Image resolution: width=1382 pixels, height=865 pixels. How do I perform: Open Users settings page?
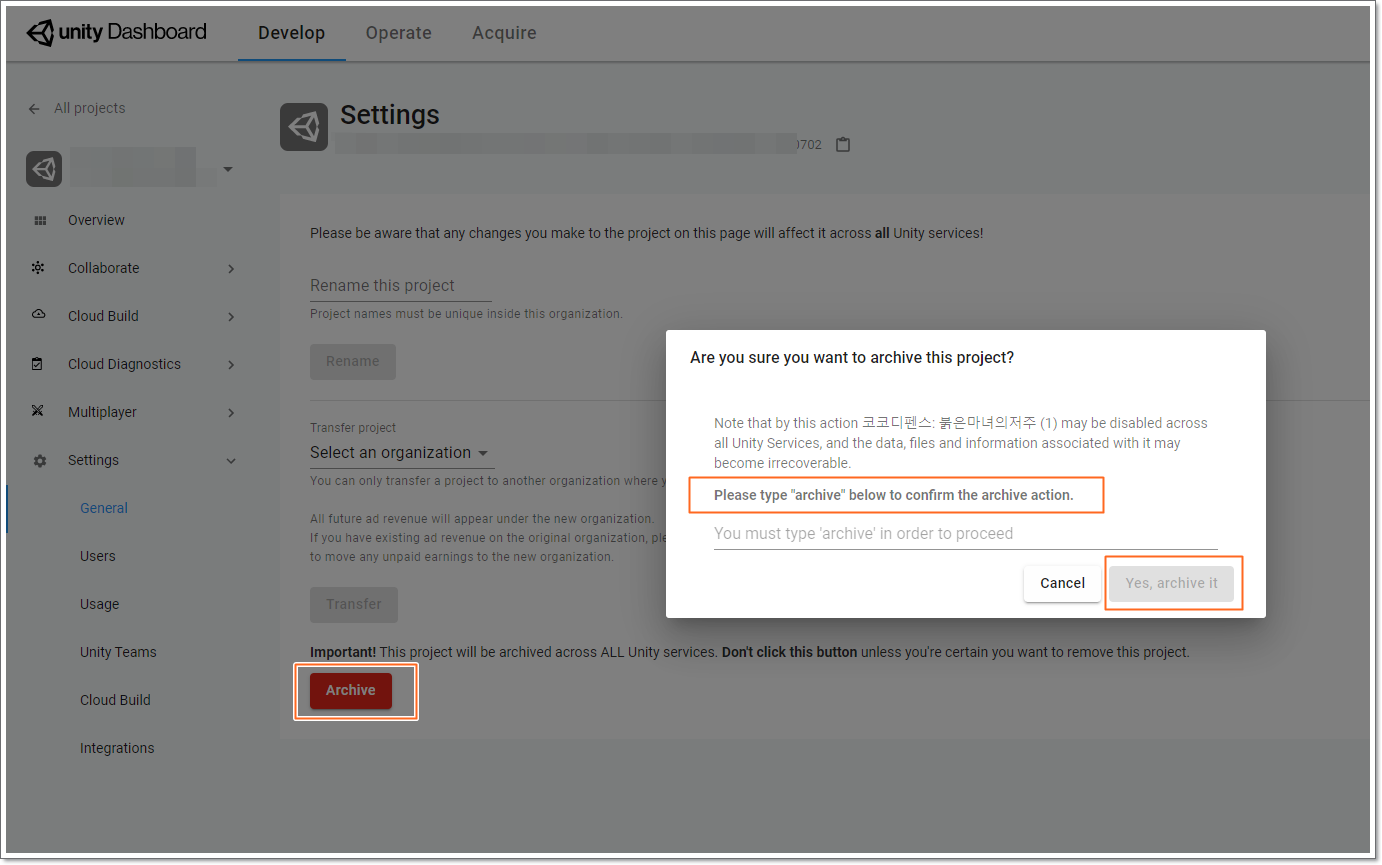coord(98,556)
